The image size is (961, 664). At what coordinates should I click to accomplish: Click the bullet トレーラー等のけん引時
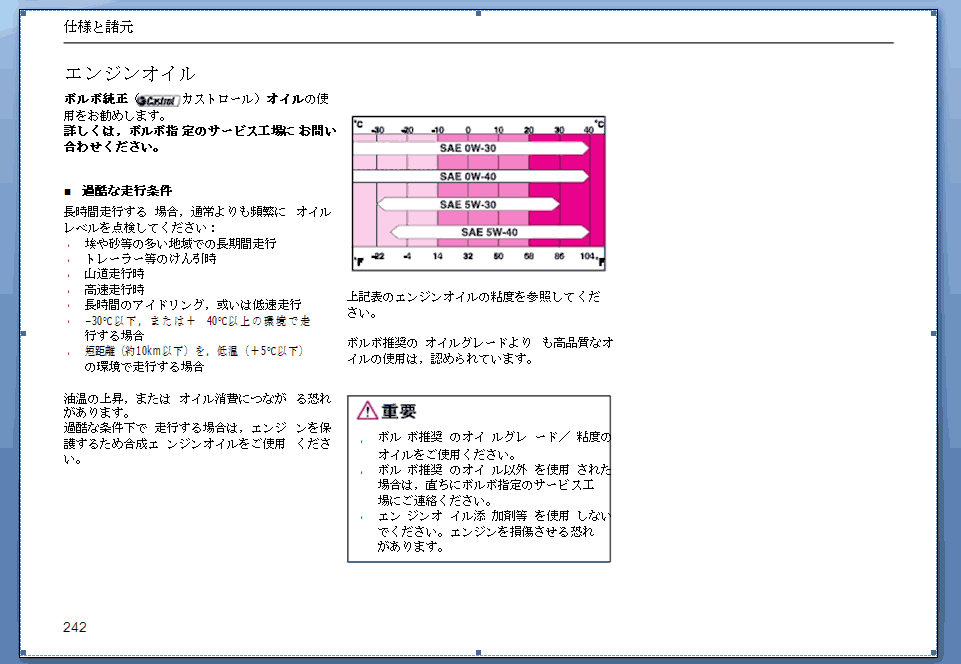pos(150,259)
